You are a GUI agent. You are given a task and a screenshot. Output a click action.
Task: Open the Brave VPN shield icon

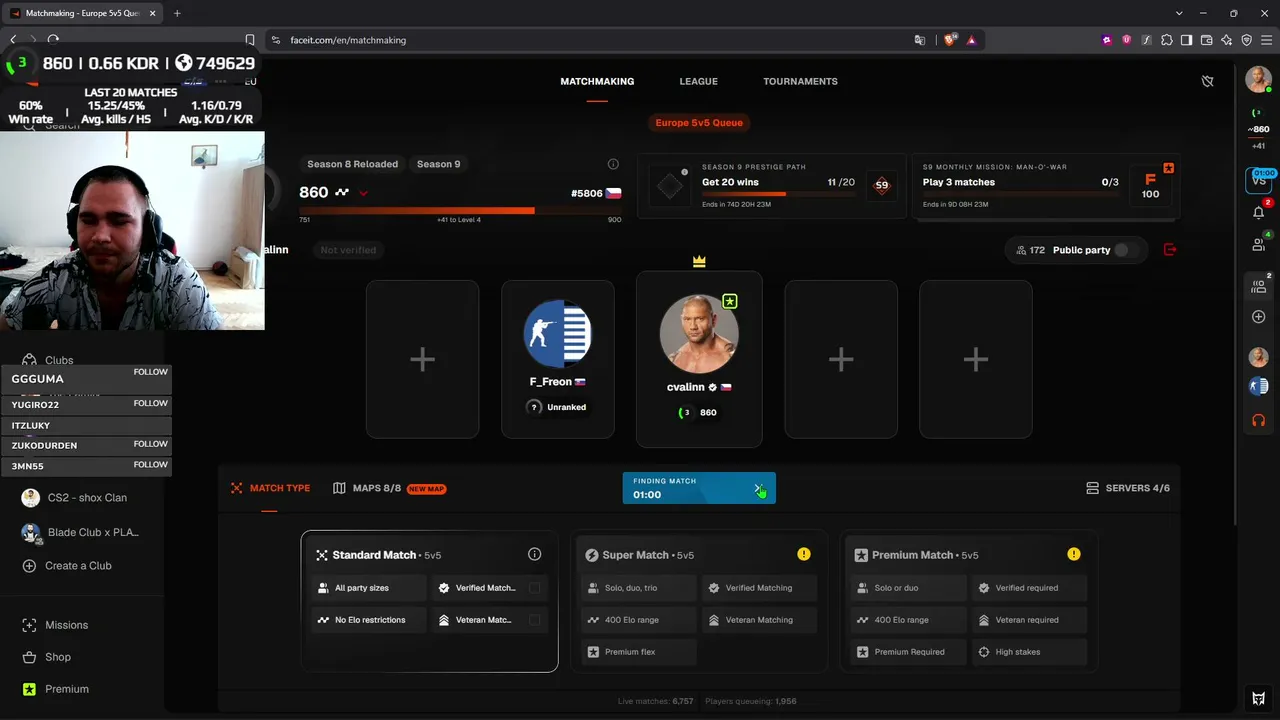1246,40
